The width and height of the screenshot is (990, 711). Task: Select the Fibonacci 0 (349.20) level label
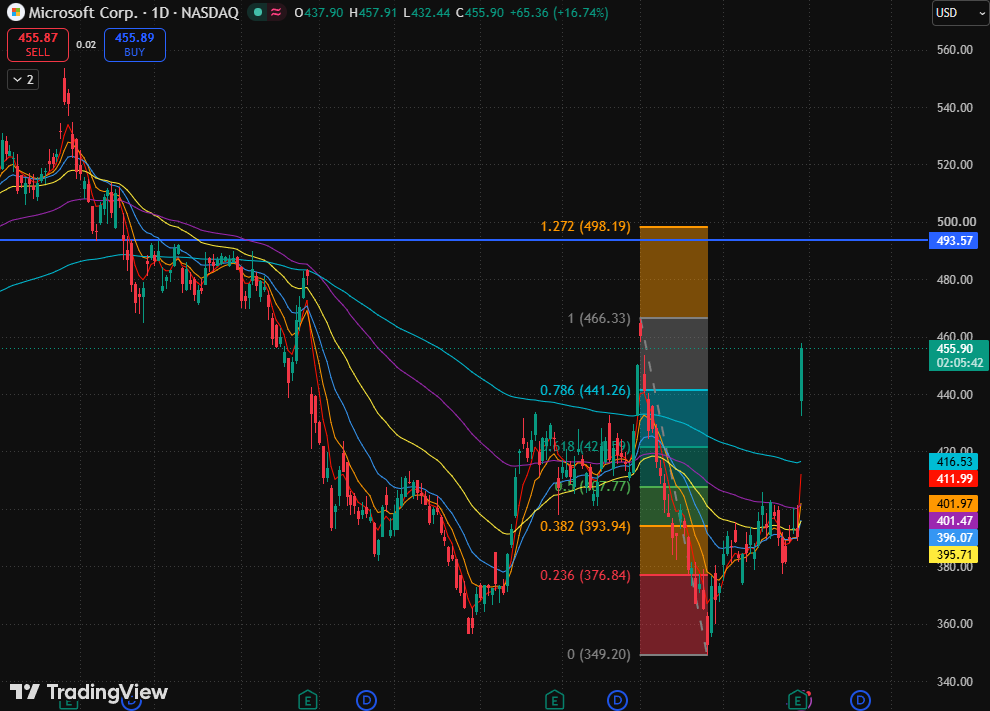point(599,654)
